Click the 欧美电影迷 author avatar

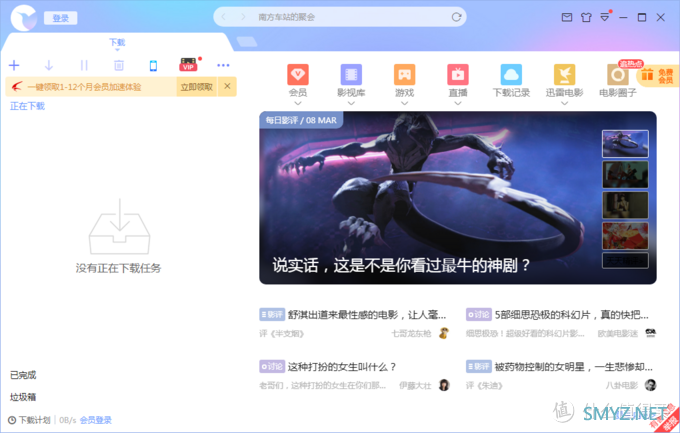650,333
